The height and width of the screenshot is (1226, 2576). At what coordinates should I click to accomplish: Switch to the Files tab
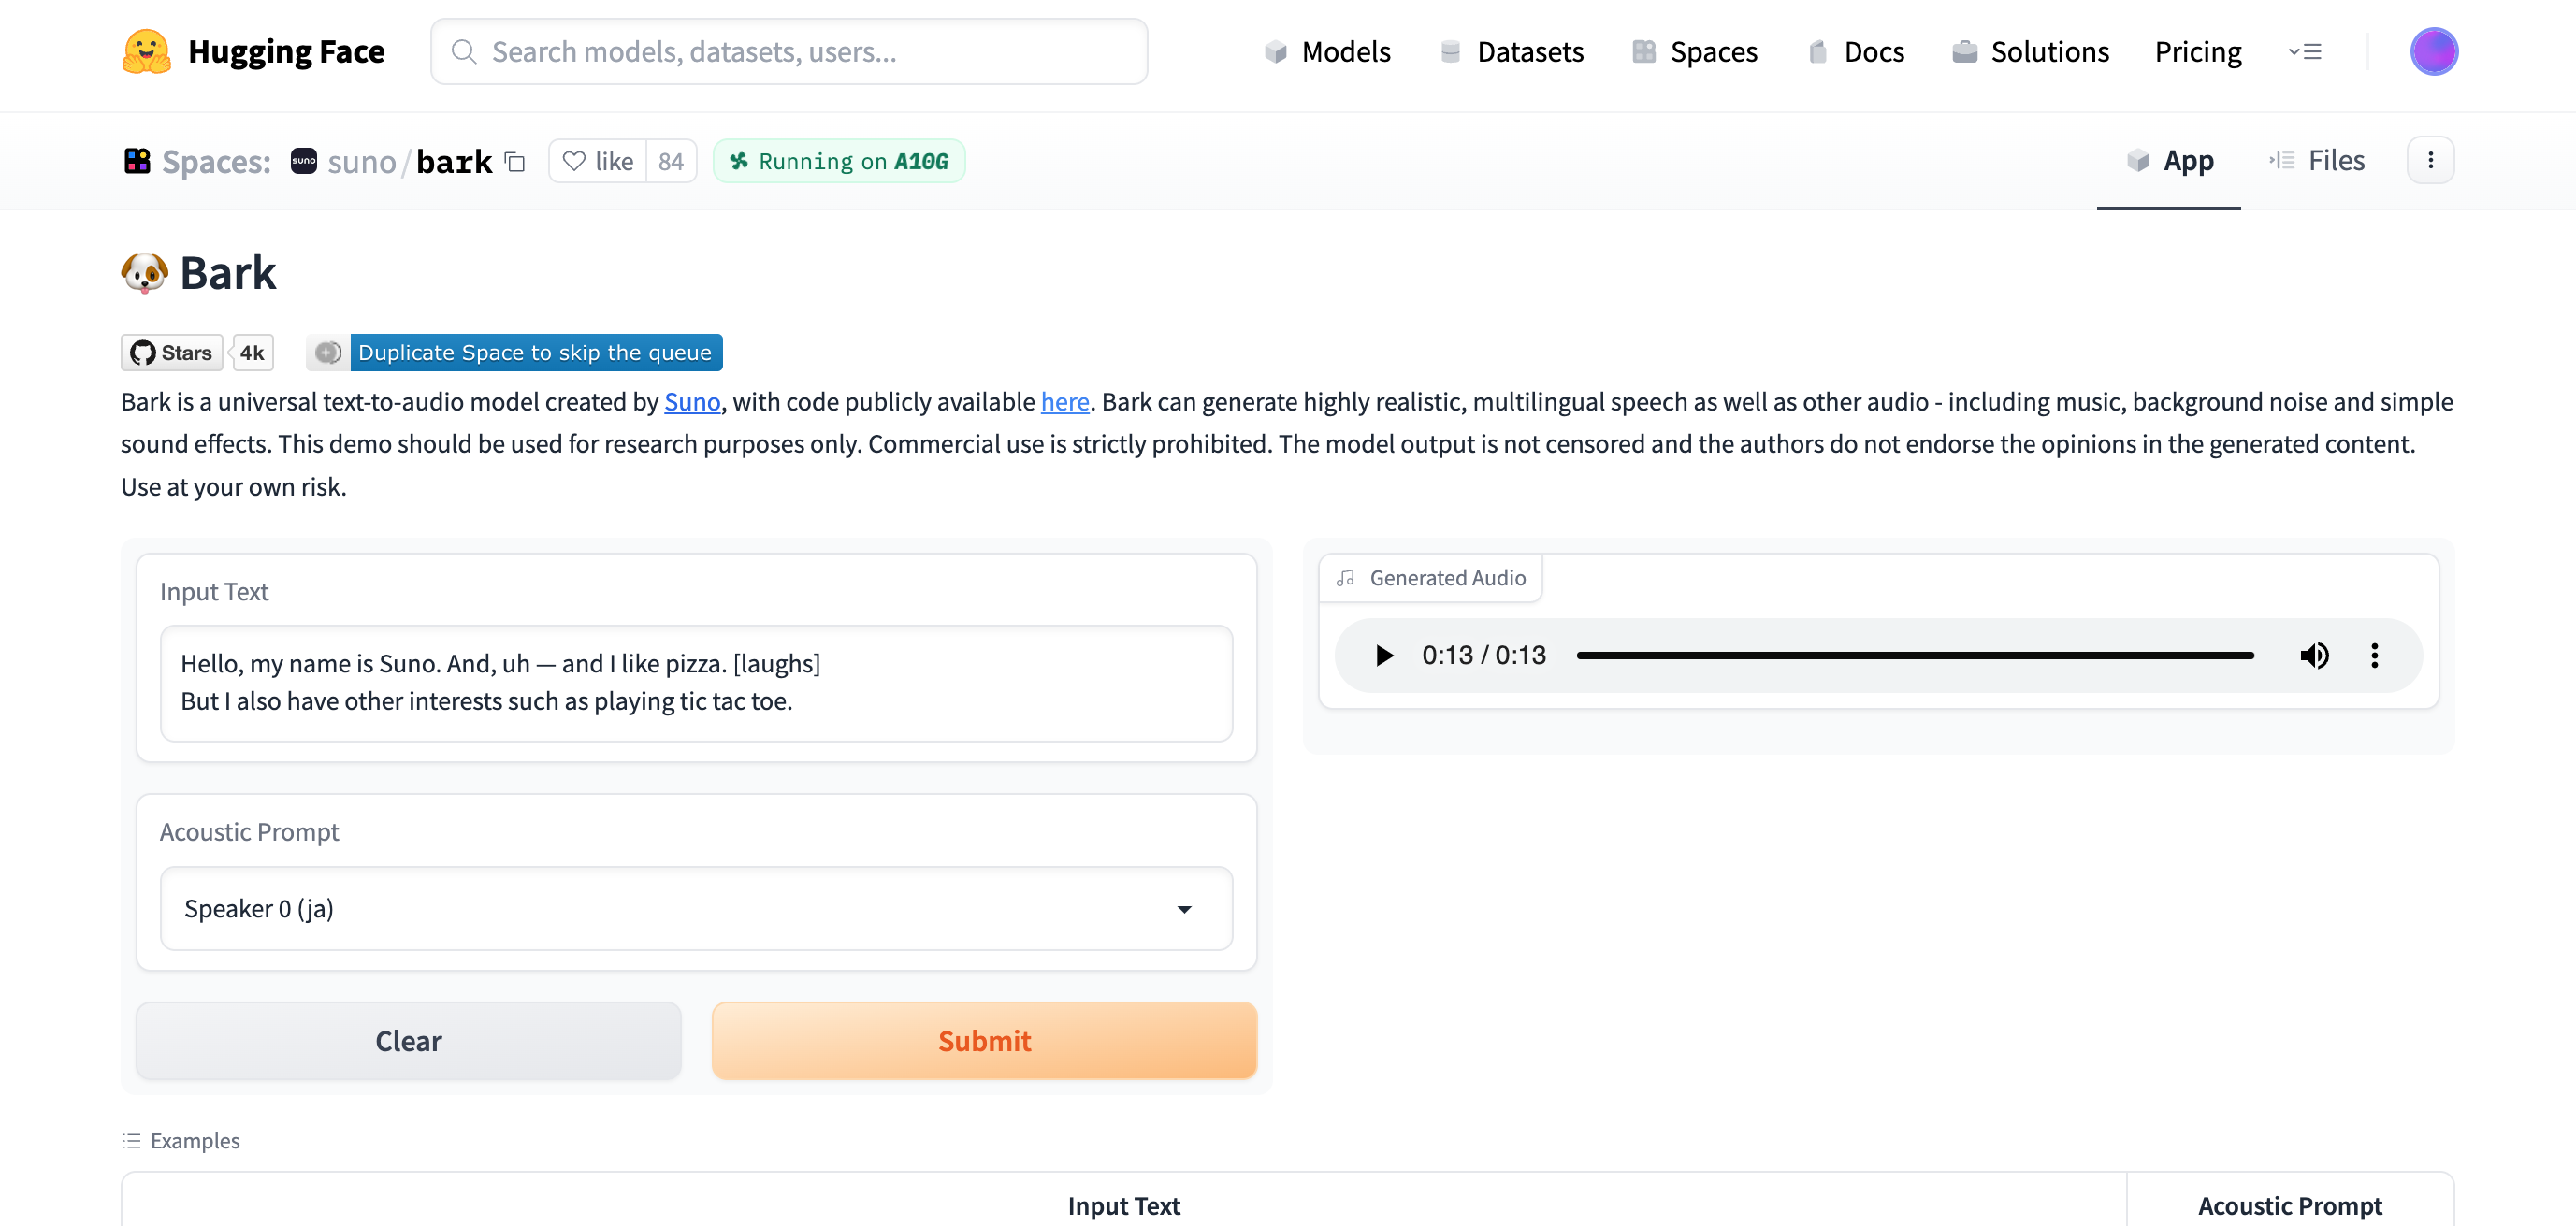pos(2317,161)
